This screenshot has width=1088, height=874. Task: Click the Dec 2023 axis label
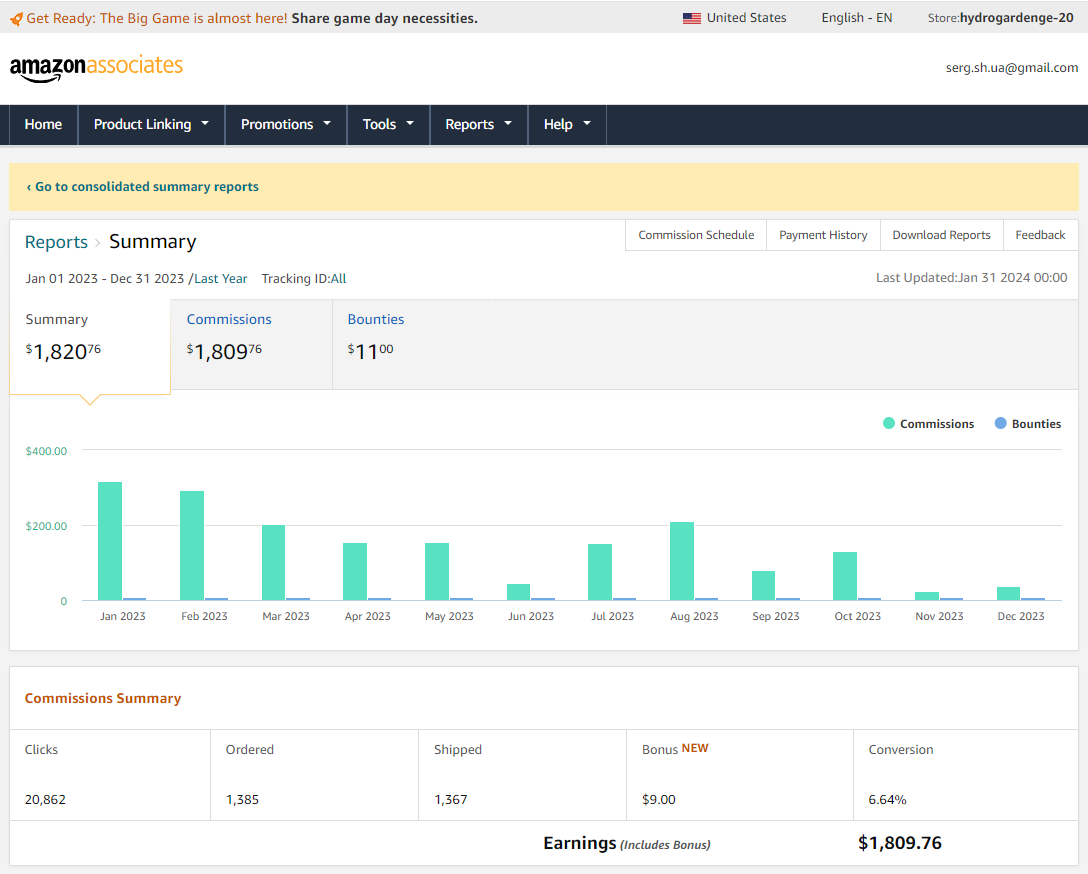1020,616
